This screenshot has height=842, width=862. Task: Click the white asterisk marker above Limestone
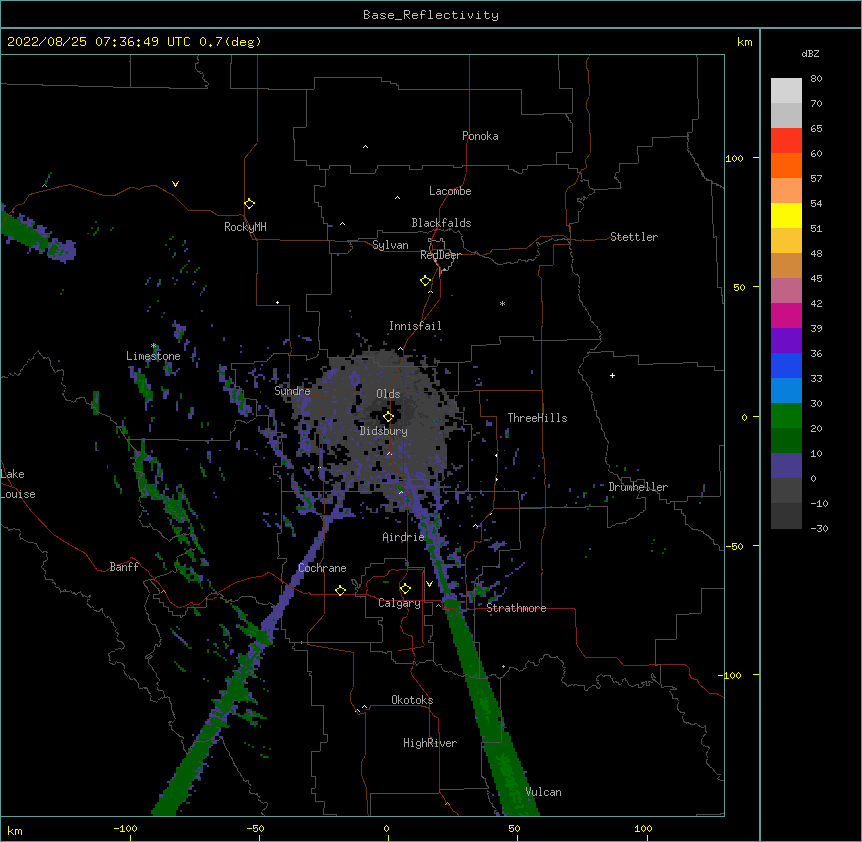click(153, 346)
